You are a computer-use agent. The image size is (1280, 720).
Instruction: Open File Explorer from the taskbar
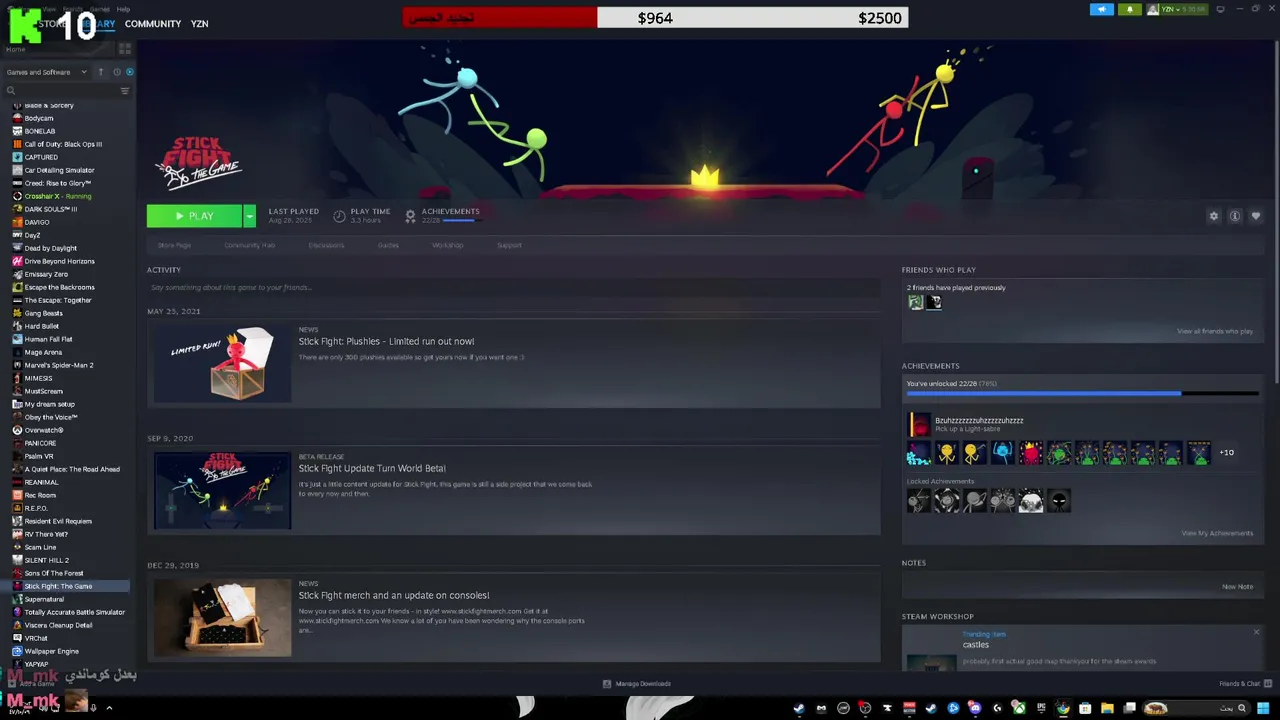(1107, 709)
